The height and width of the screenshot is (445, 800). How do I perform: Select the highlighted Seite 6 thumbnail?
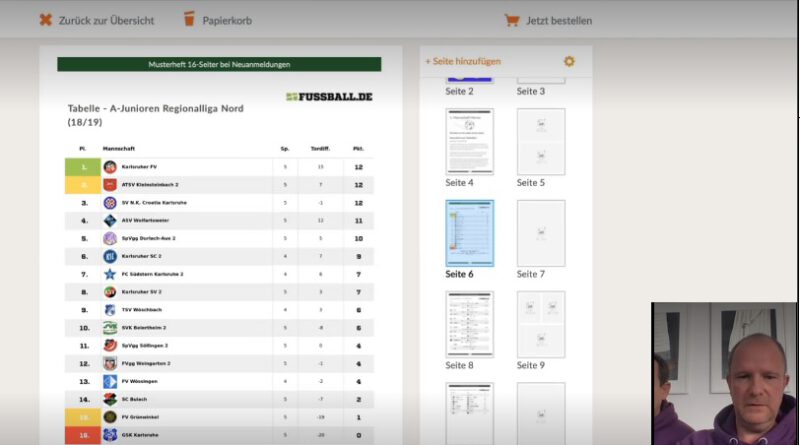469,233
